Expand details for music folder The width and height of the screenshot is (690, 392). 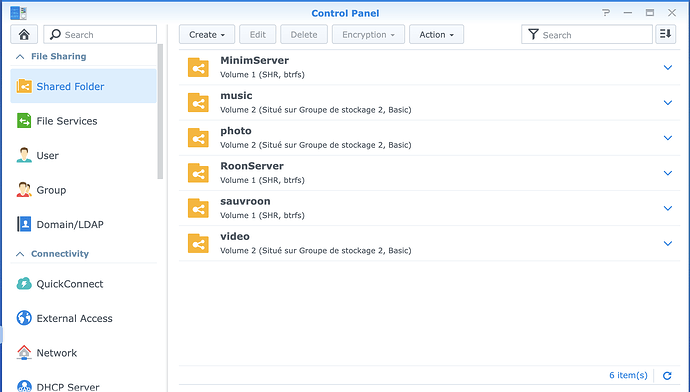coord(668,103)
